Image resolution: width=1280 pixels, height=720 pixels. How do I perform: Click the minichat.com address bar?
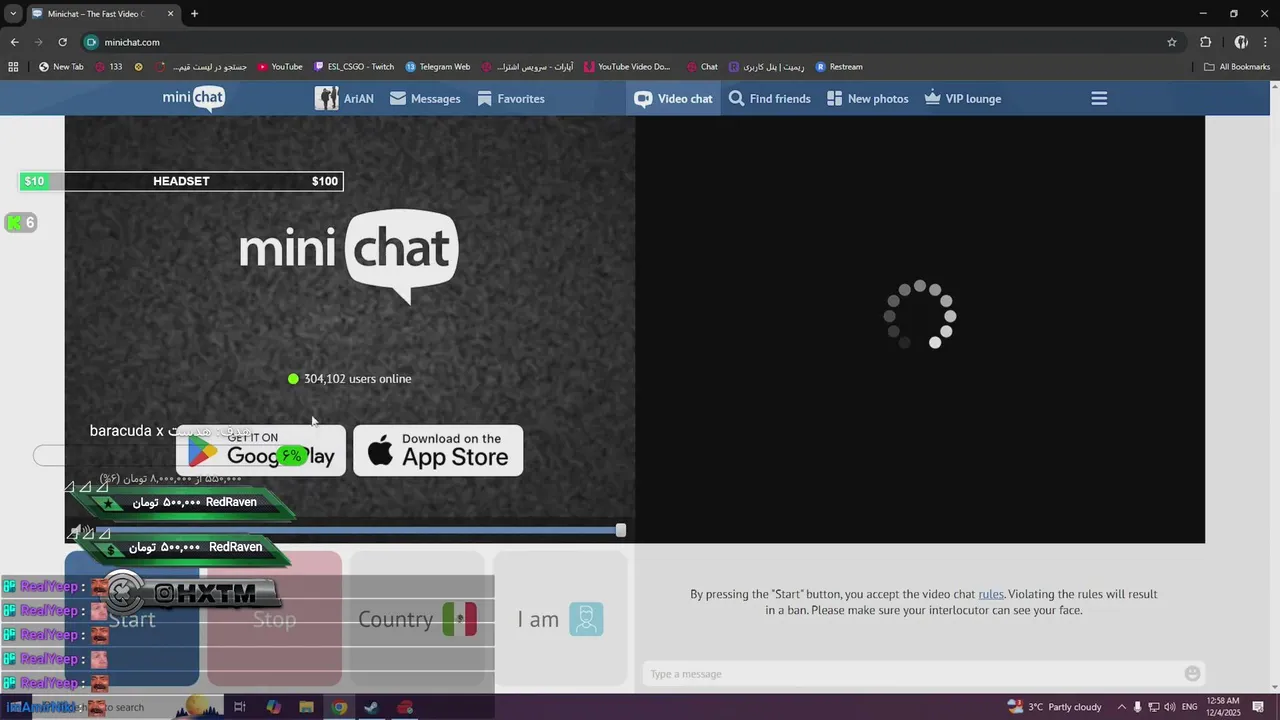[630, 42]
